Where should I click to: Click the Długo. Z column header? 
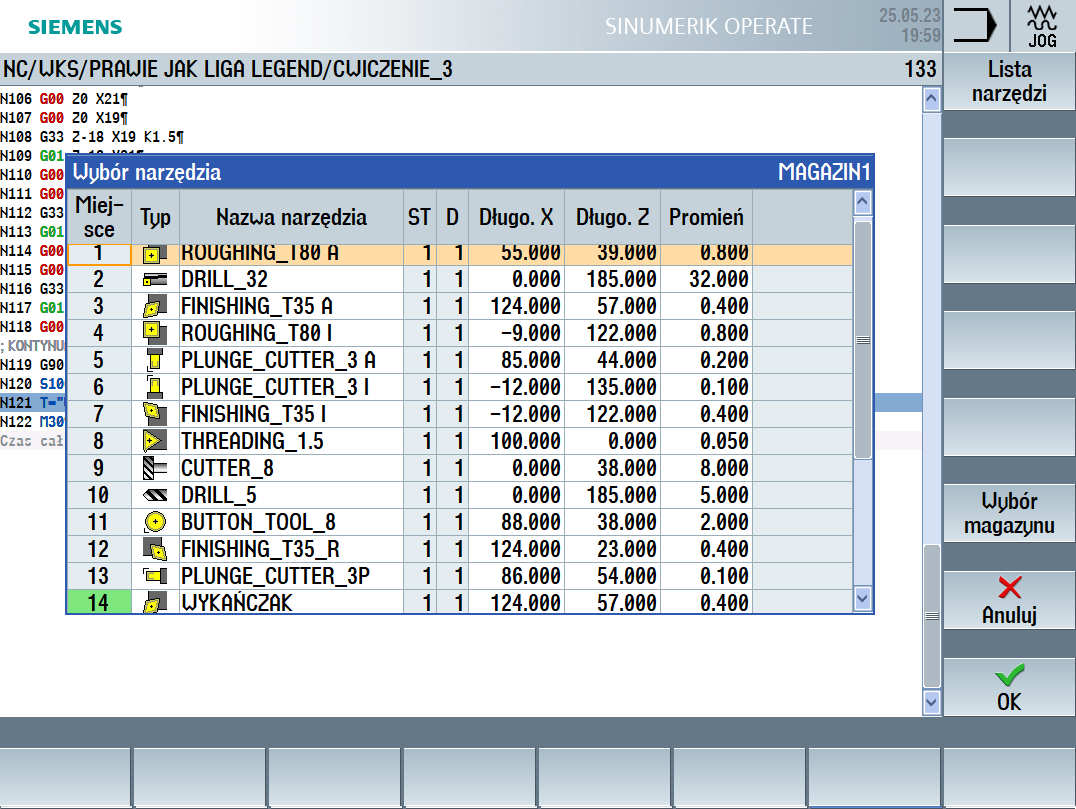click(612, 217)
